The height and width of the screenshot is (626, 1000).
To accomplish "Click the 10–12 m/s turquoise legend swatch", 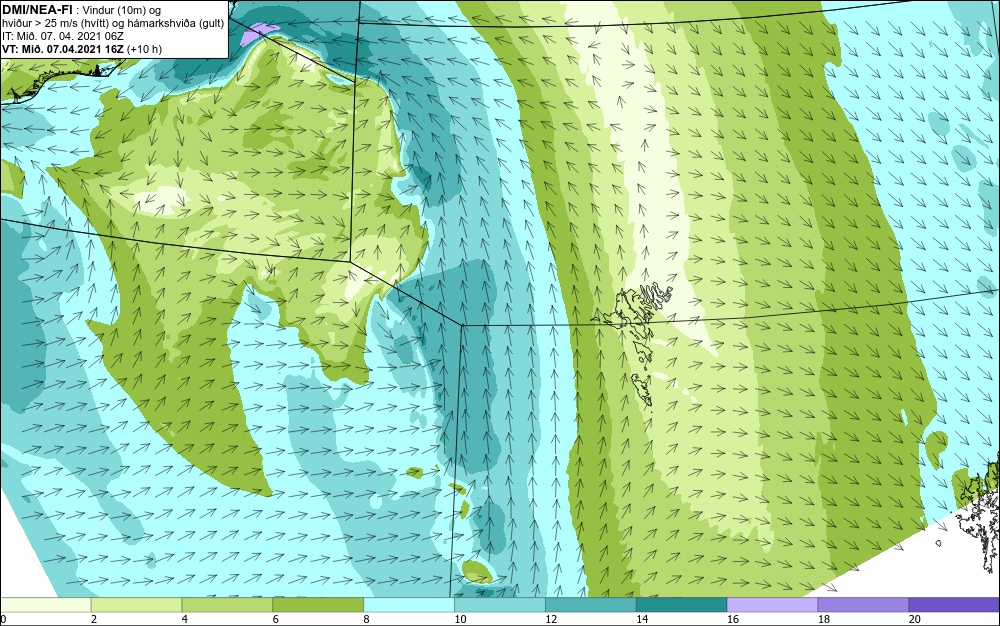I will coord(500,605).
